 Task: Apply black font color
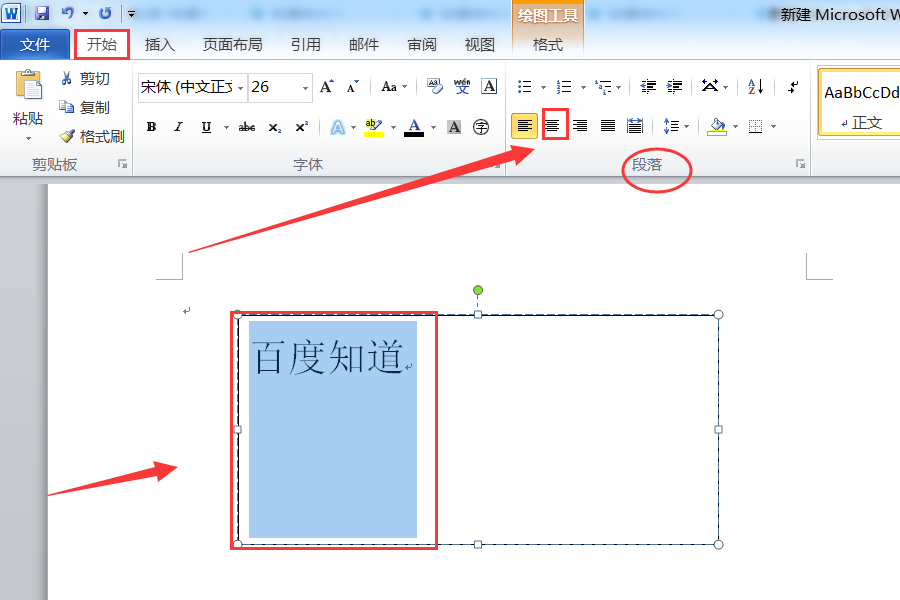(414, 127)
